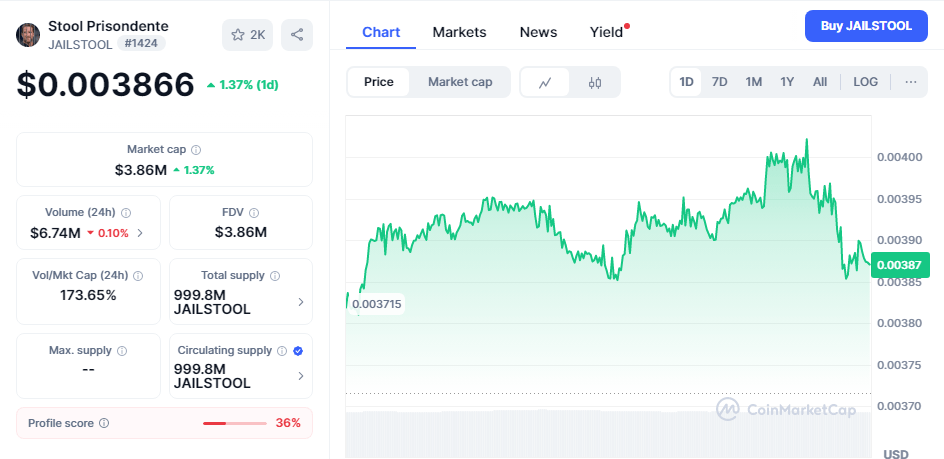Open the share icon button
The width and height of the screenshot is (944, 459).
[x=297, y=35]
